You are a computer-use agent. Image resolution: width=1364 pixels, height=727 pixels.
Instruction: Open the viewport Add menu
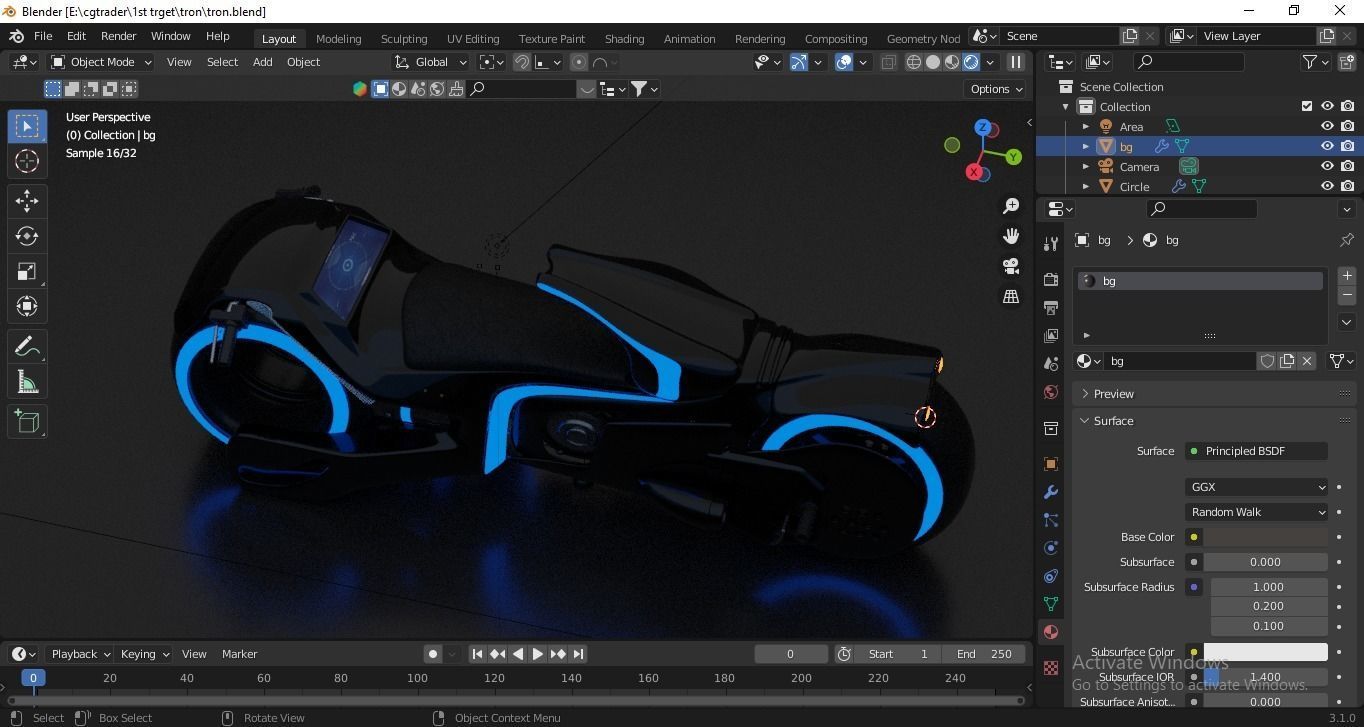(262, 62)
